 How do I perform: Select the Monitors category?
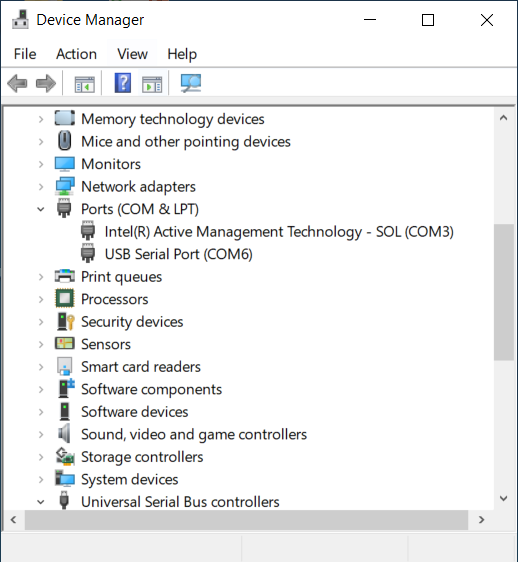111,164
